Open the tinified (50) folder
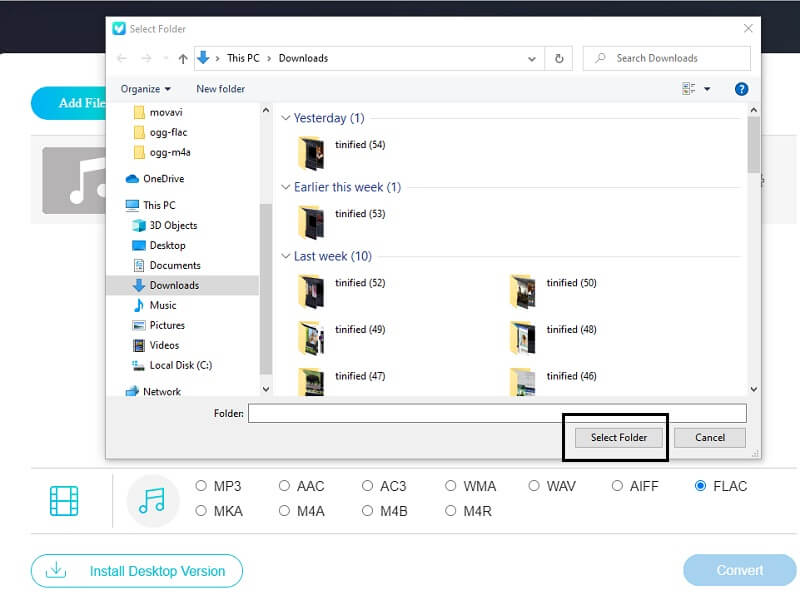The height and width of the screenshot is (610, 800). [523, 289]
